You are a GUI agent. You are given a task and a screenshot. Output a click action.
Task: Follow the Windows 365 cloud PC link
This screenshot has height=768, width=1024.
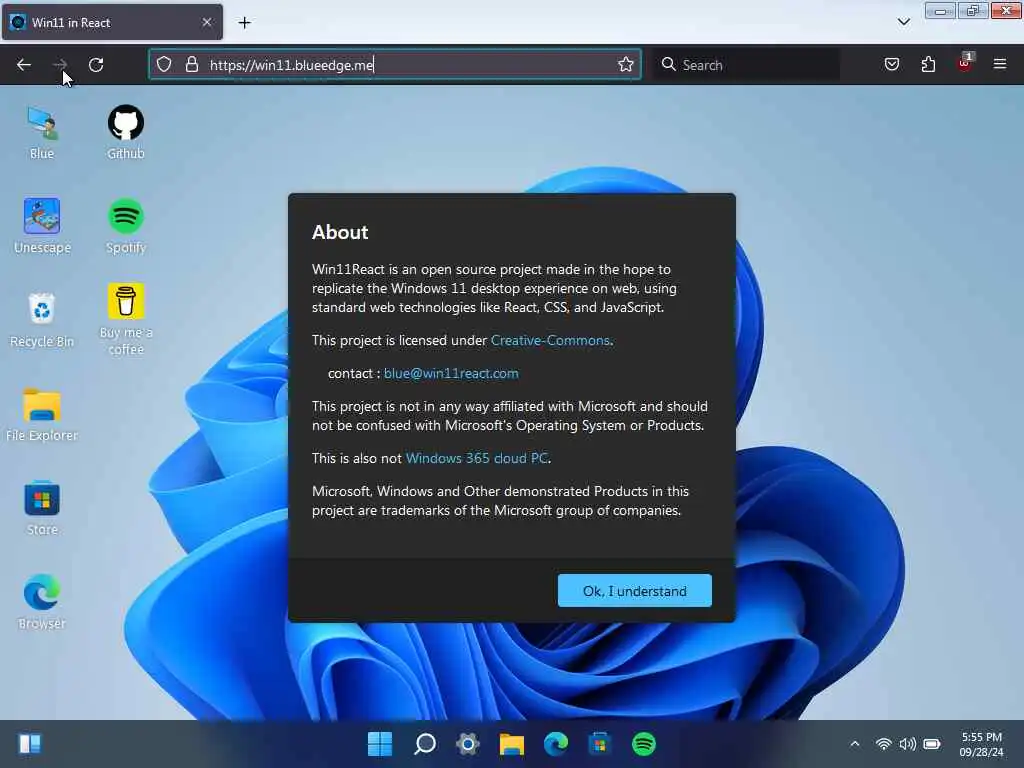pos(477,458)
